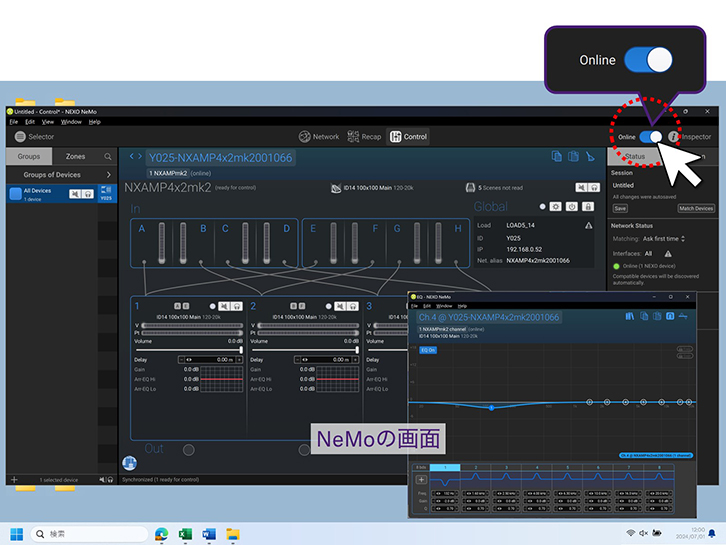This screenshot has height=545, width=726.
Task: Open the Inspector info icon
Action: coord(675,136)
